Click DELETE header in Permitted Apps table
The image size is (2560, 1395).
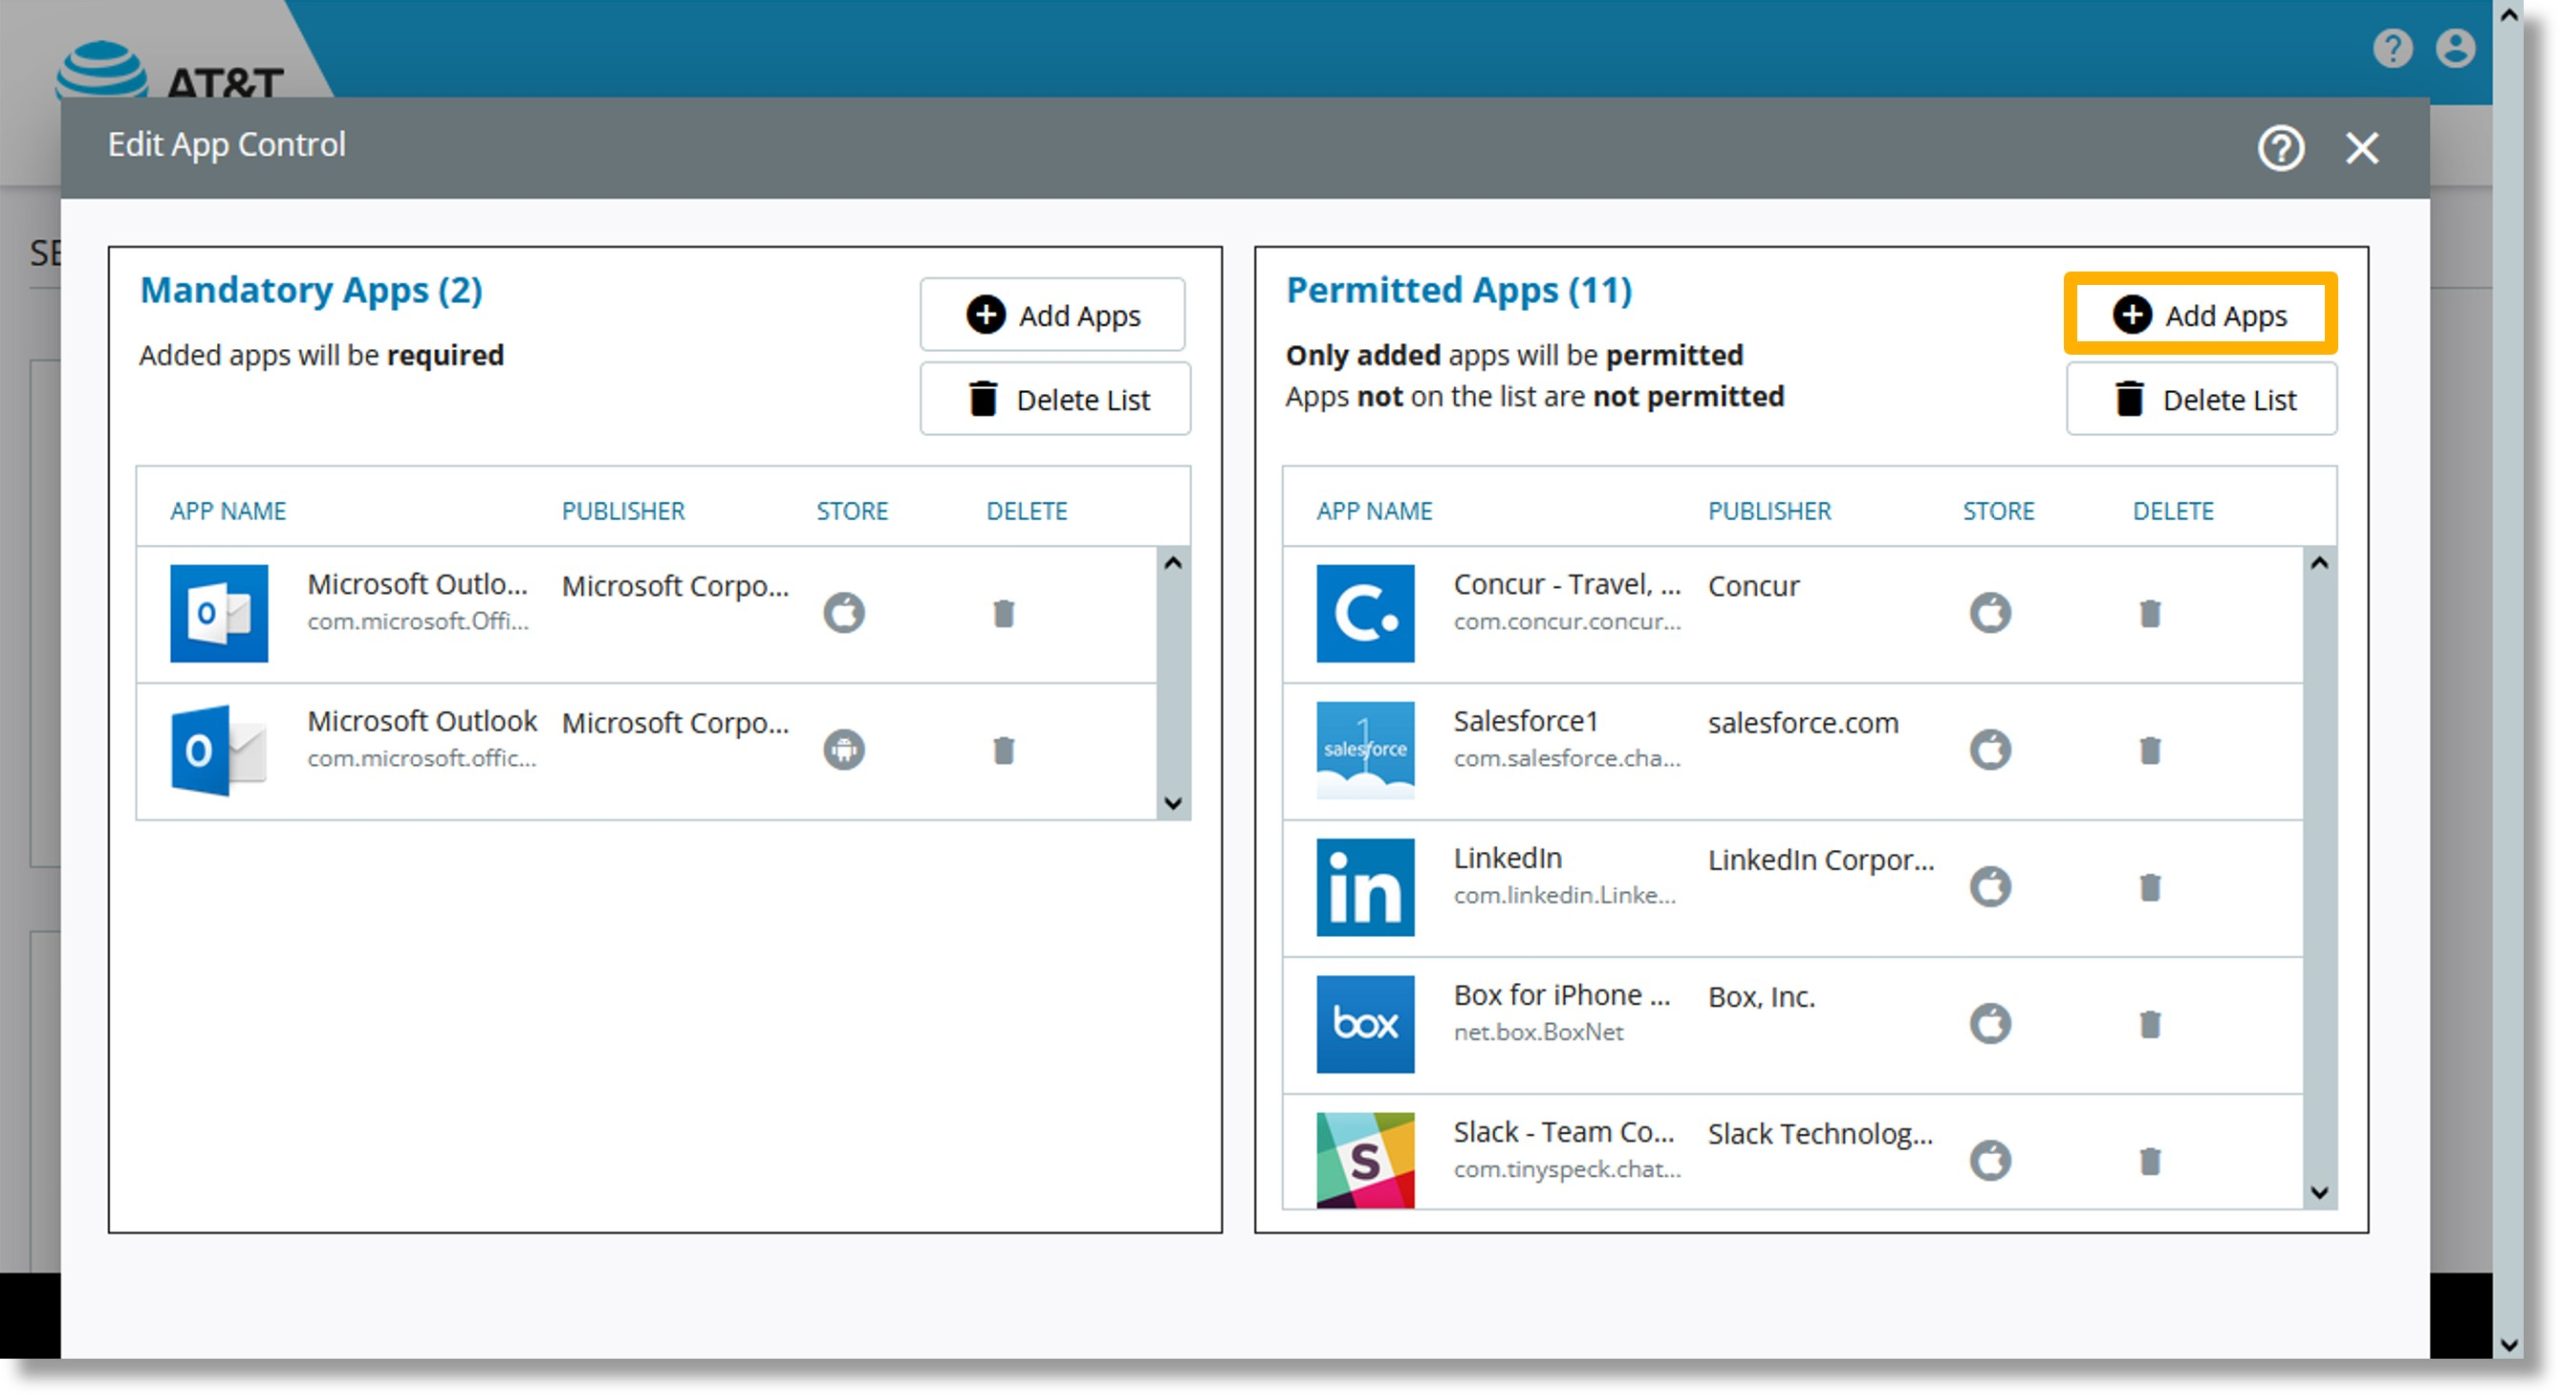(x=2173, y=511)
